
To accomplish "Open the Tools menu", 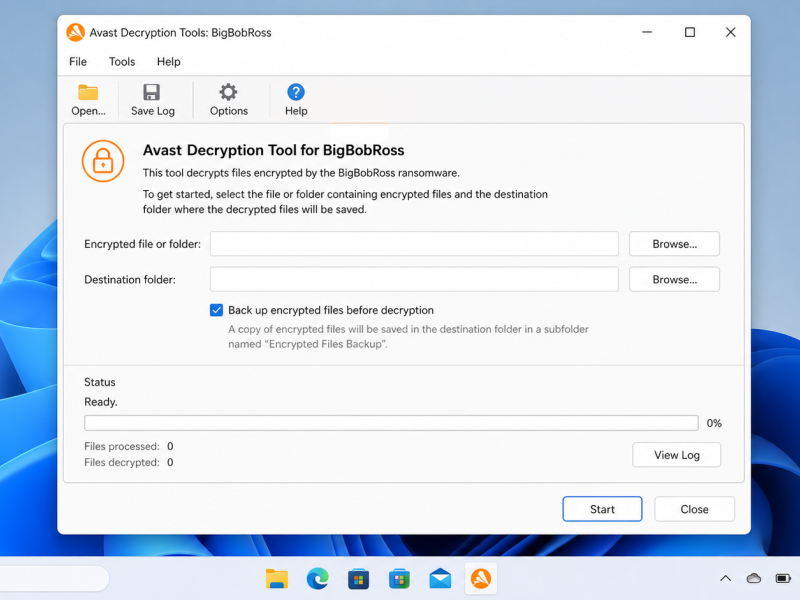I will pyautogui.click(x=122, y=62).
